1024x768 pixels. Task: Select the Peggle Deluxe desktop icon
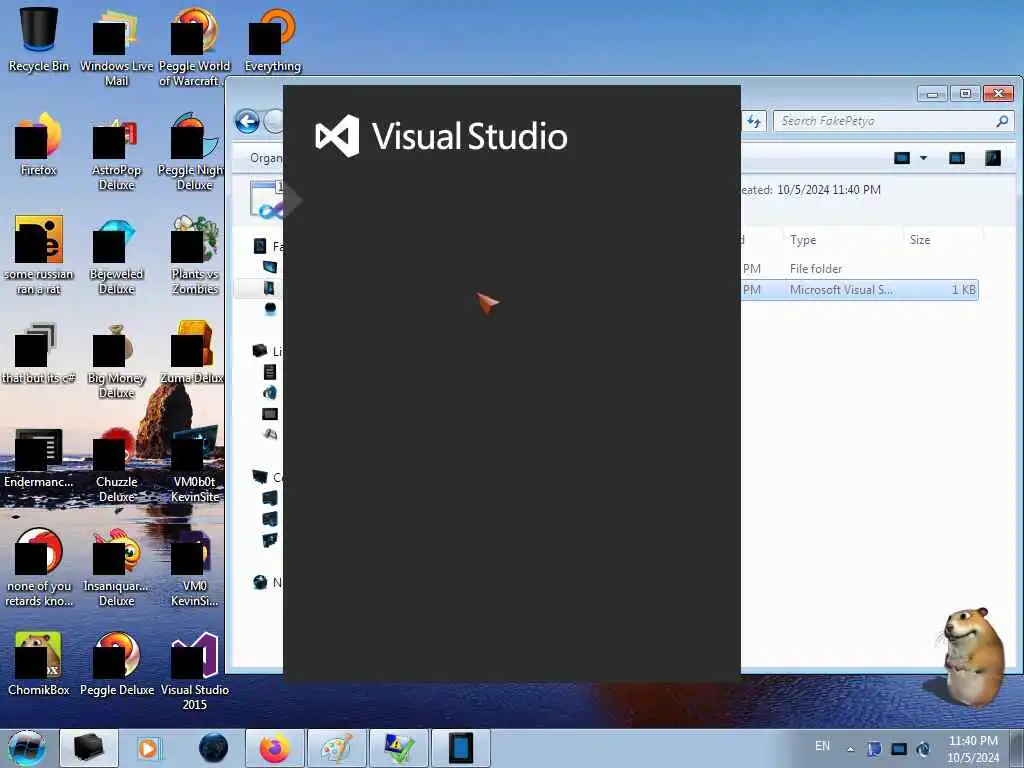(x=116, y=664)
